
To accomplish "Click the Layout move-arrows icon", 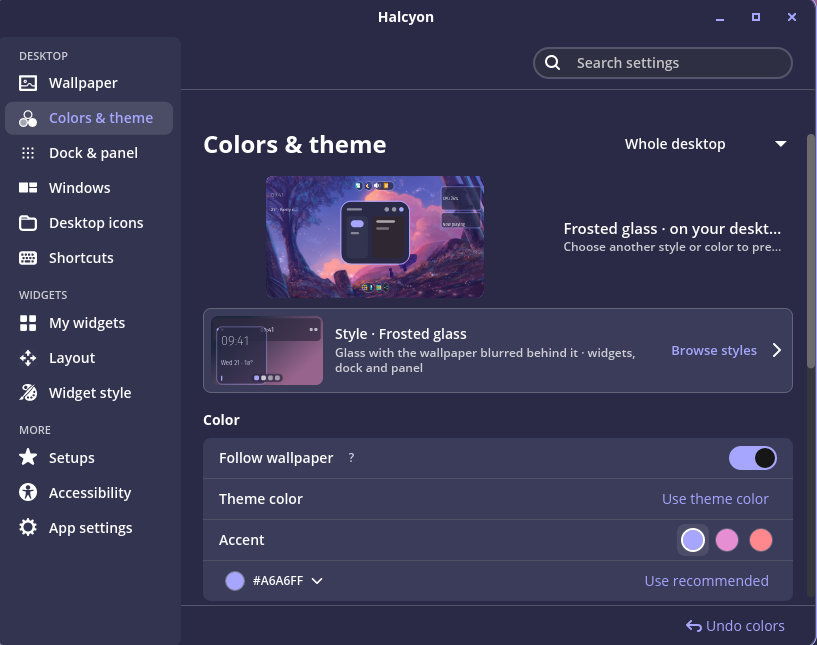I will click(28, 358).
